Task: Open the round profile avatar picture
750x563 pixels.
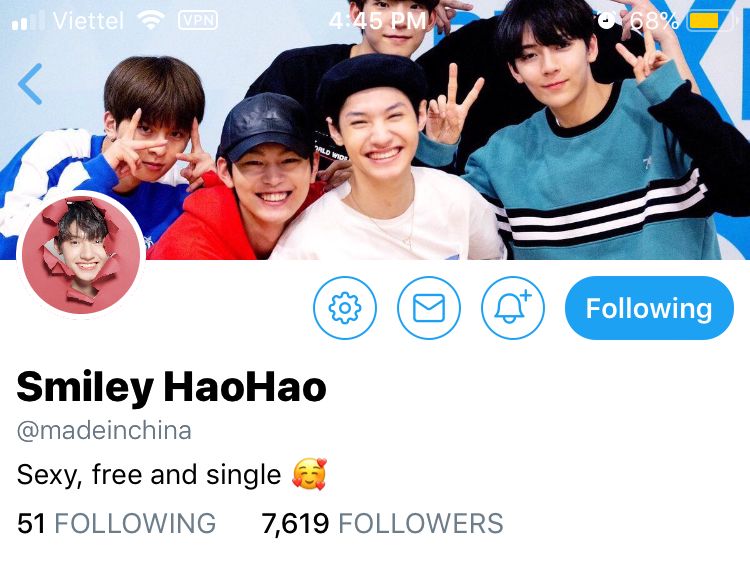Action: tap(81, 254)
